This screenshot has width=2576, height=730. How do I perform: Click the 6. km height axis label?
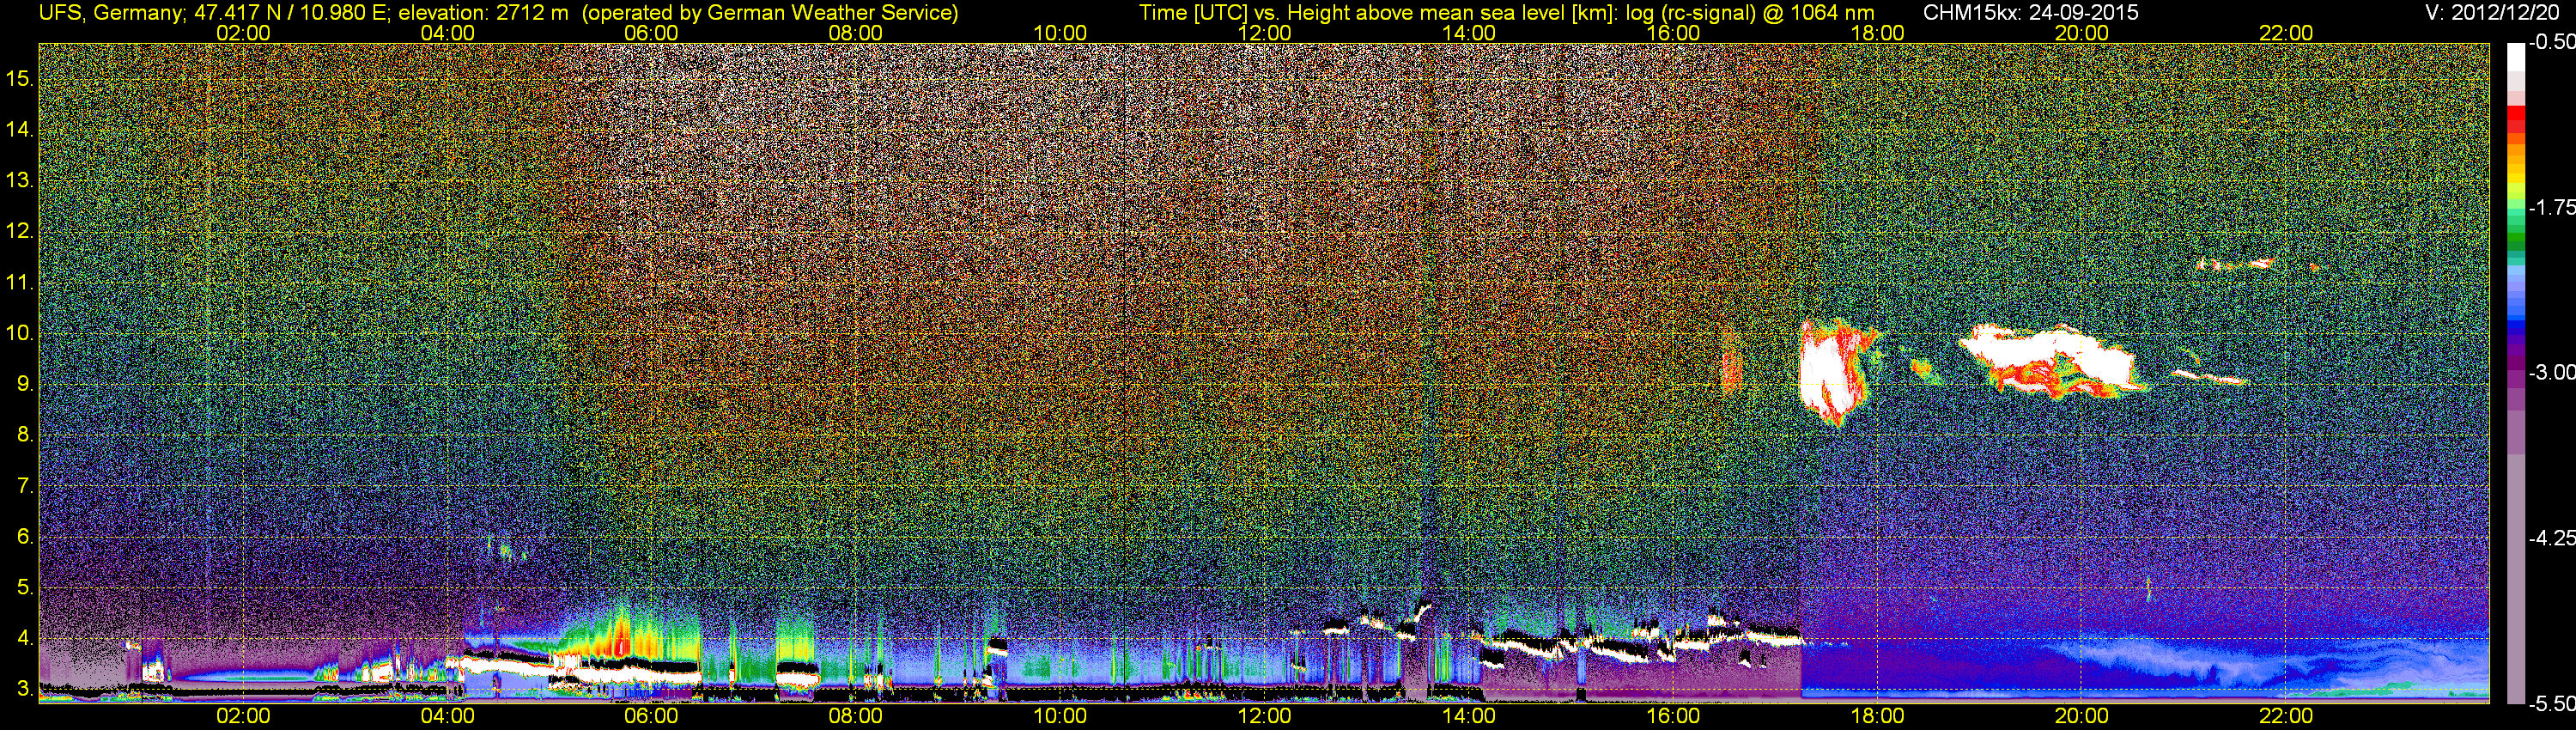pos(25,536)
